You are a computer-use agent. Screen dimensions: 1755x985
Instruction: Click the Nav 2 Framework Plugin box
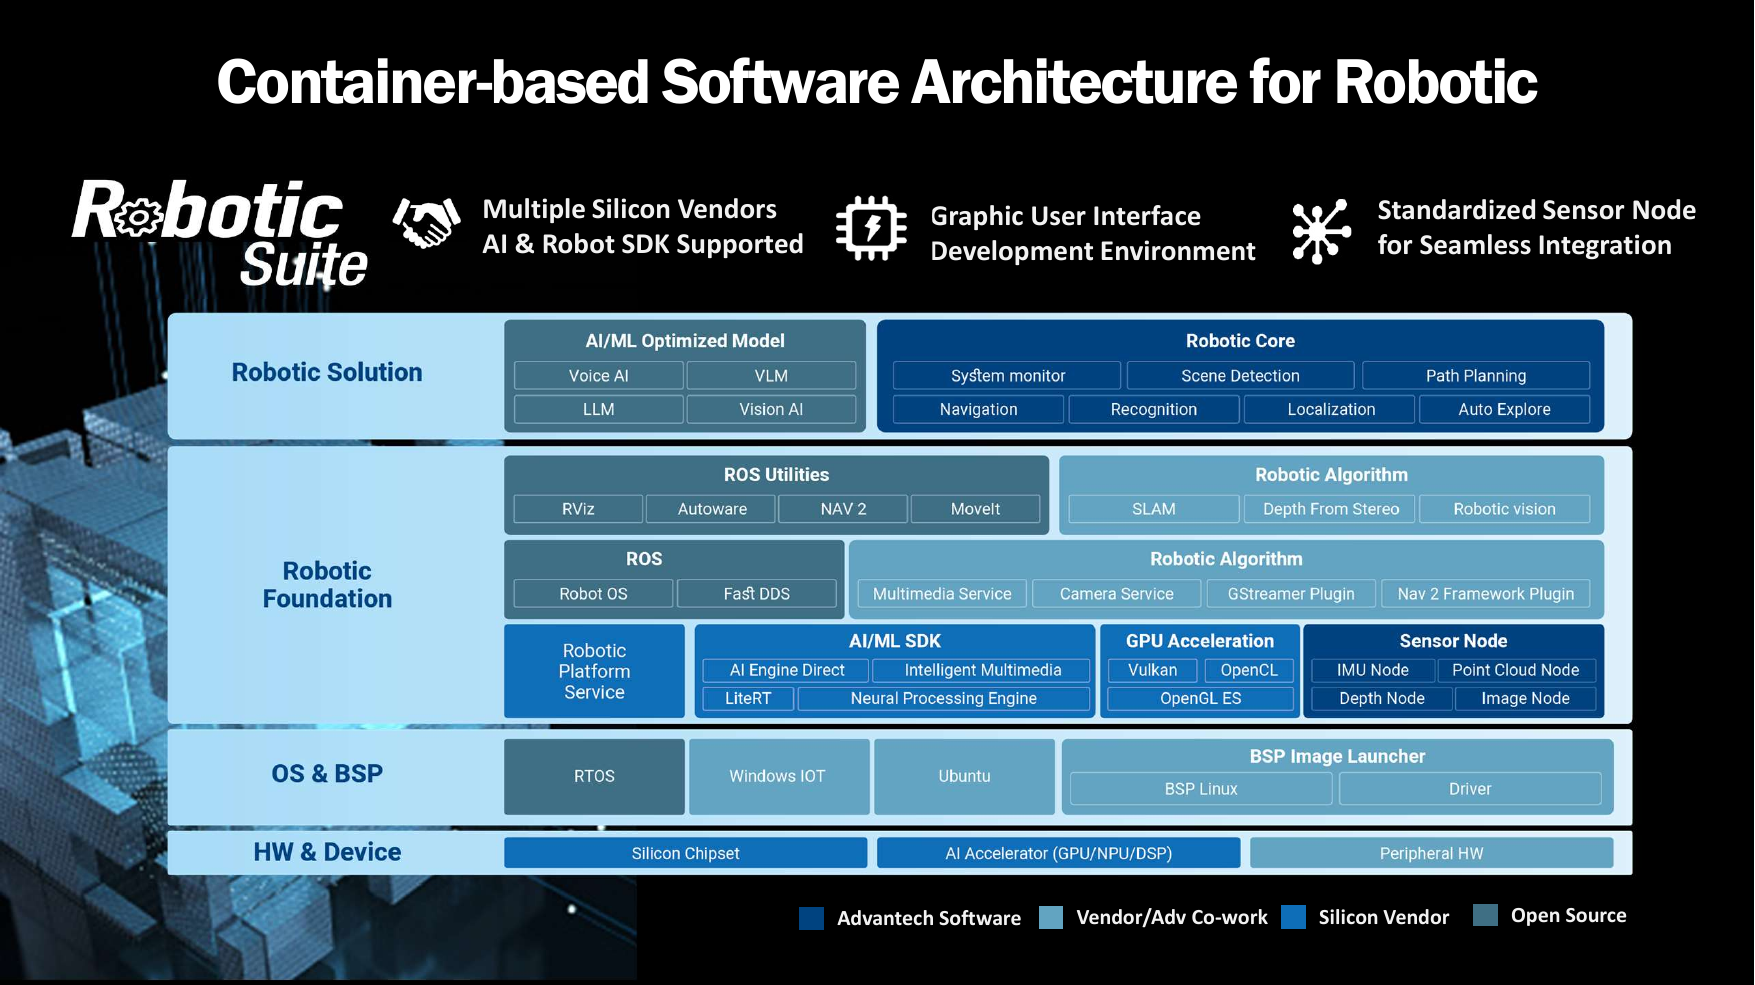(1485, 594)
